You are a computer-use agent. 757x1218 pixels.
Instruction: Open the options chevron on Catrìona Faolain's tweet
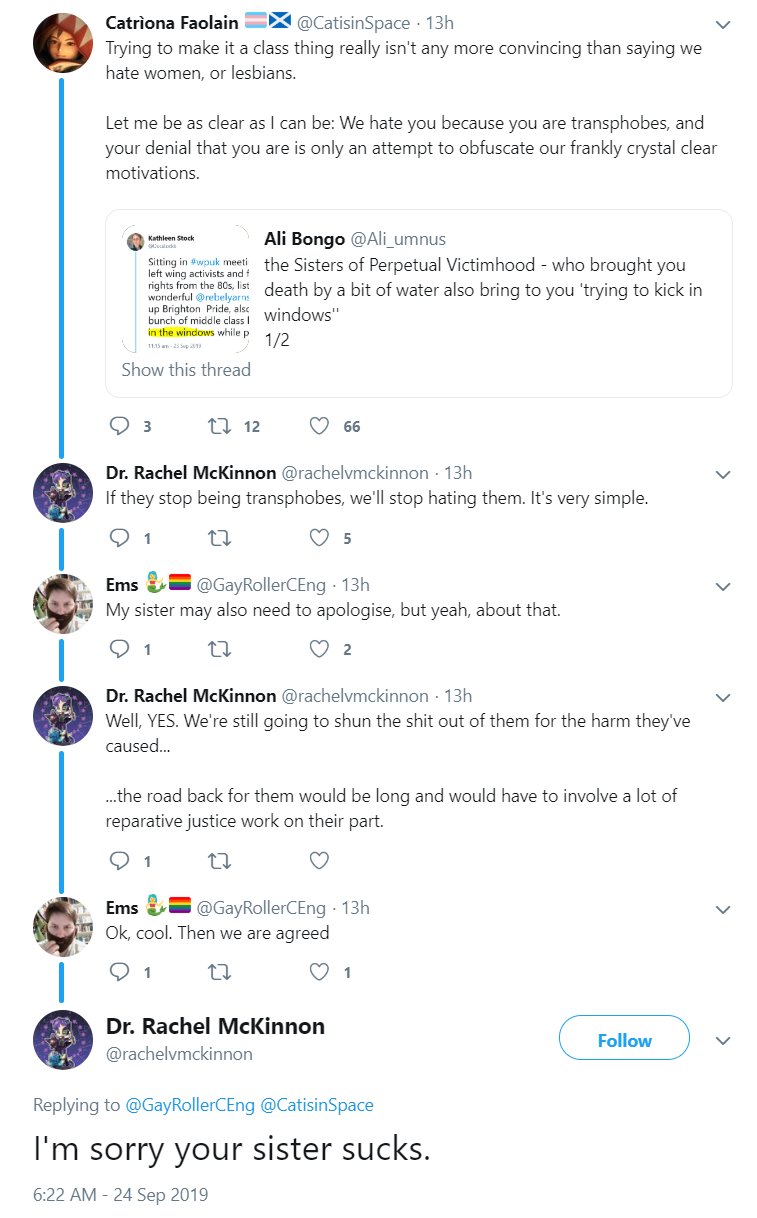[x=723, y=24]
